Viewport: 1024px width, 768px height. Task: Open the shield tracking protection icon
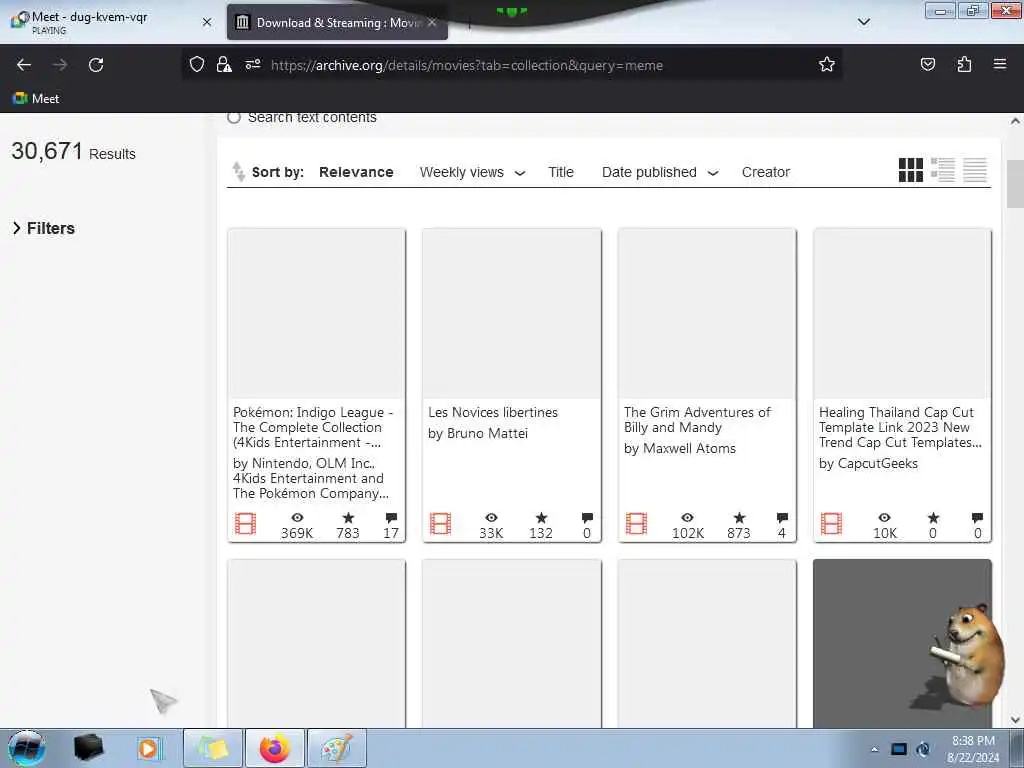click(197, 64)
